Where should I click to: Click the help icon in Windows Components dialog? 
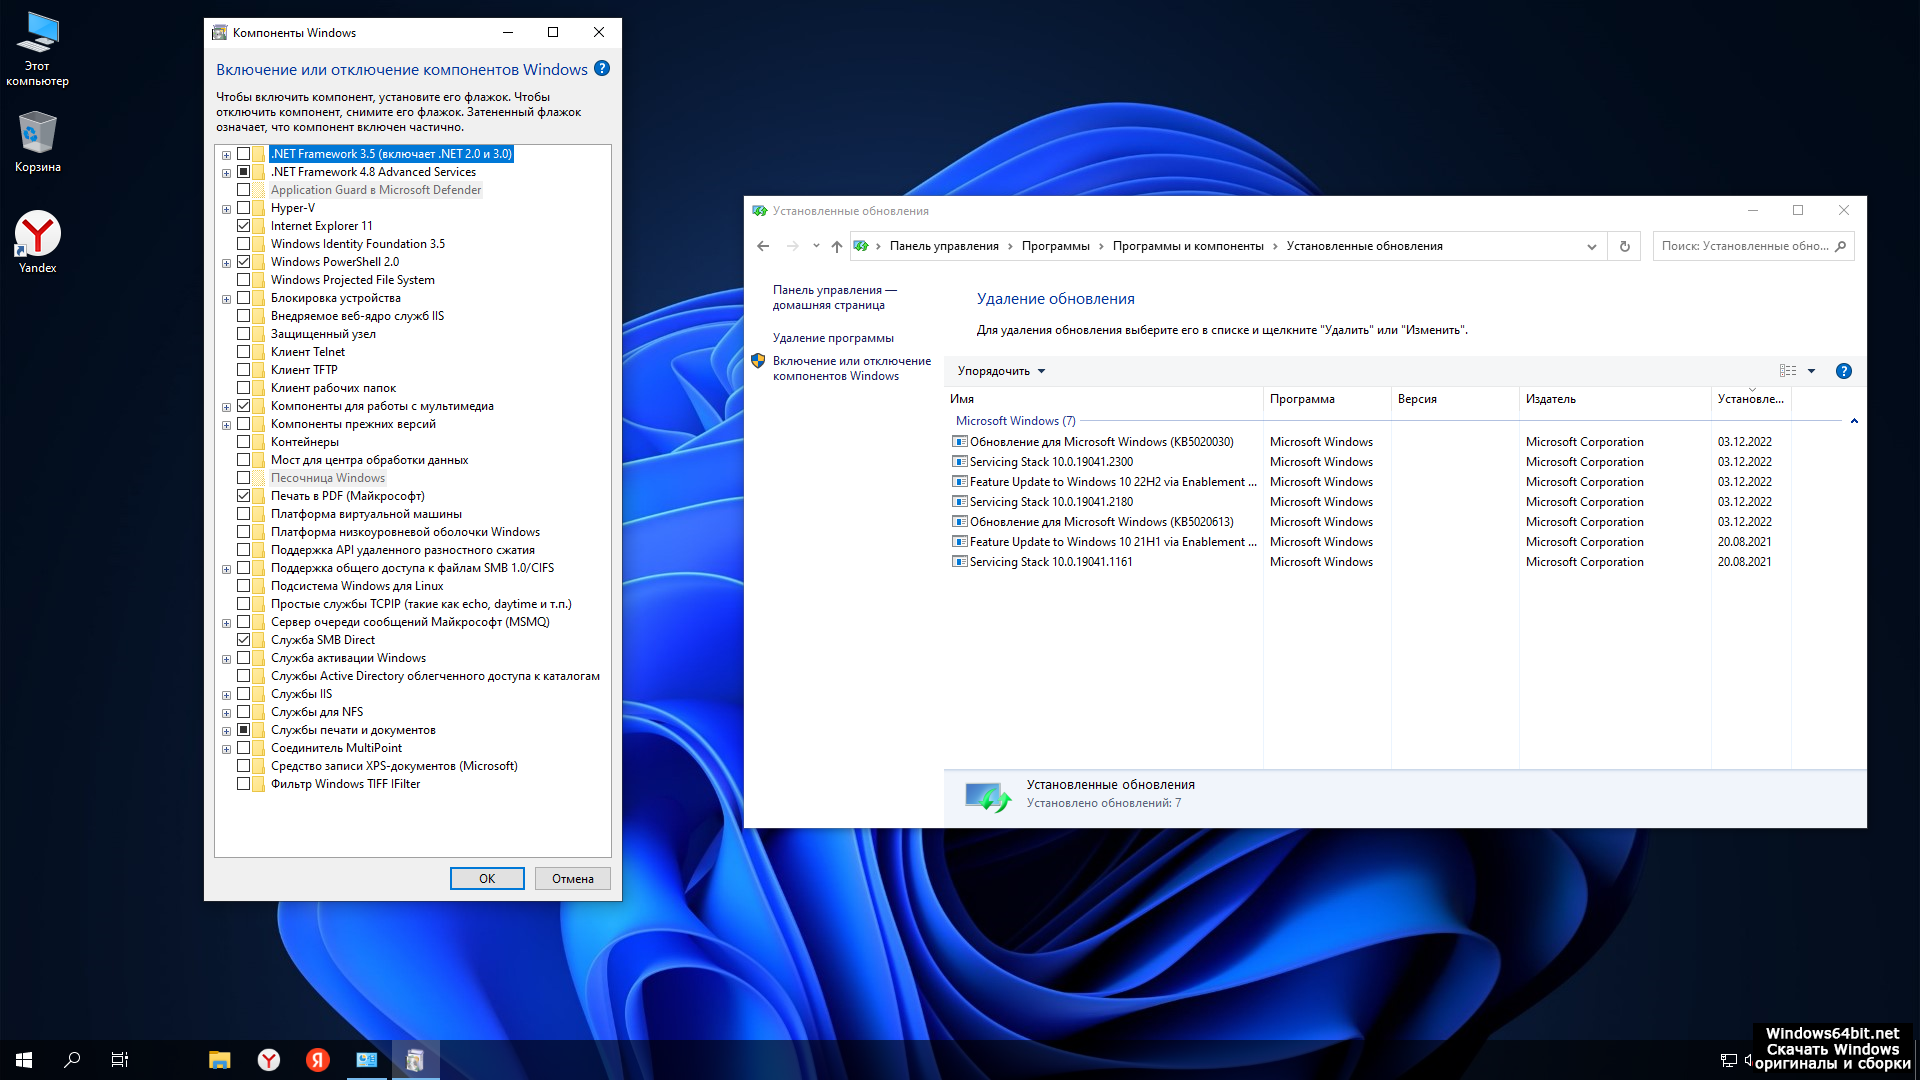pos(601,69)
